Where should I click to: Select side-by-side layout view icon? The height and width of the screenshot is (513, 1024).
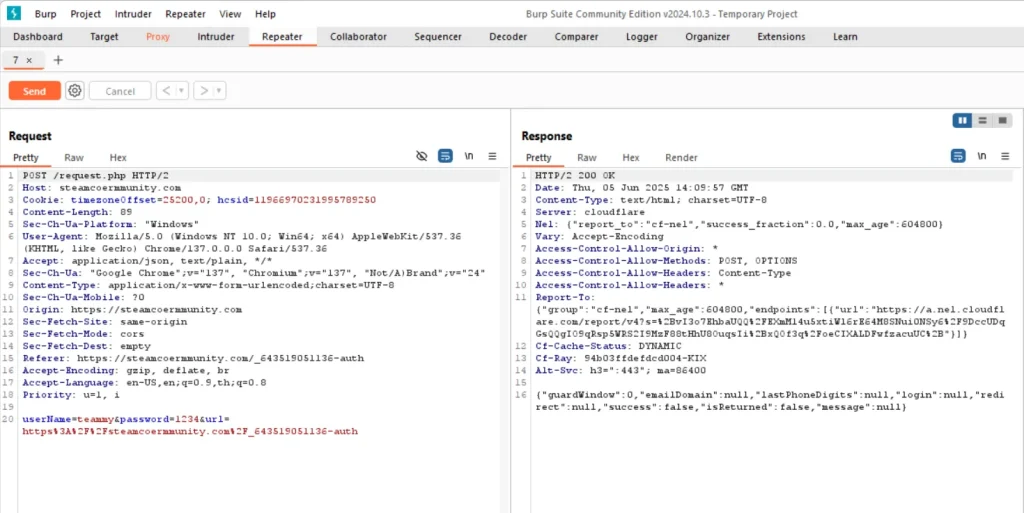pos(962,121)
